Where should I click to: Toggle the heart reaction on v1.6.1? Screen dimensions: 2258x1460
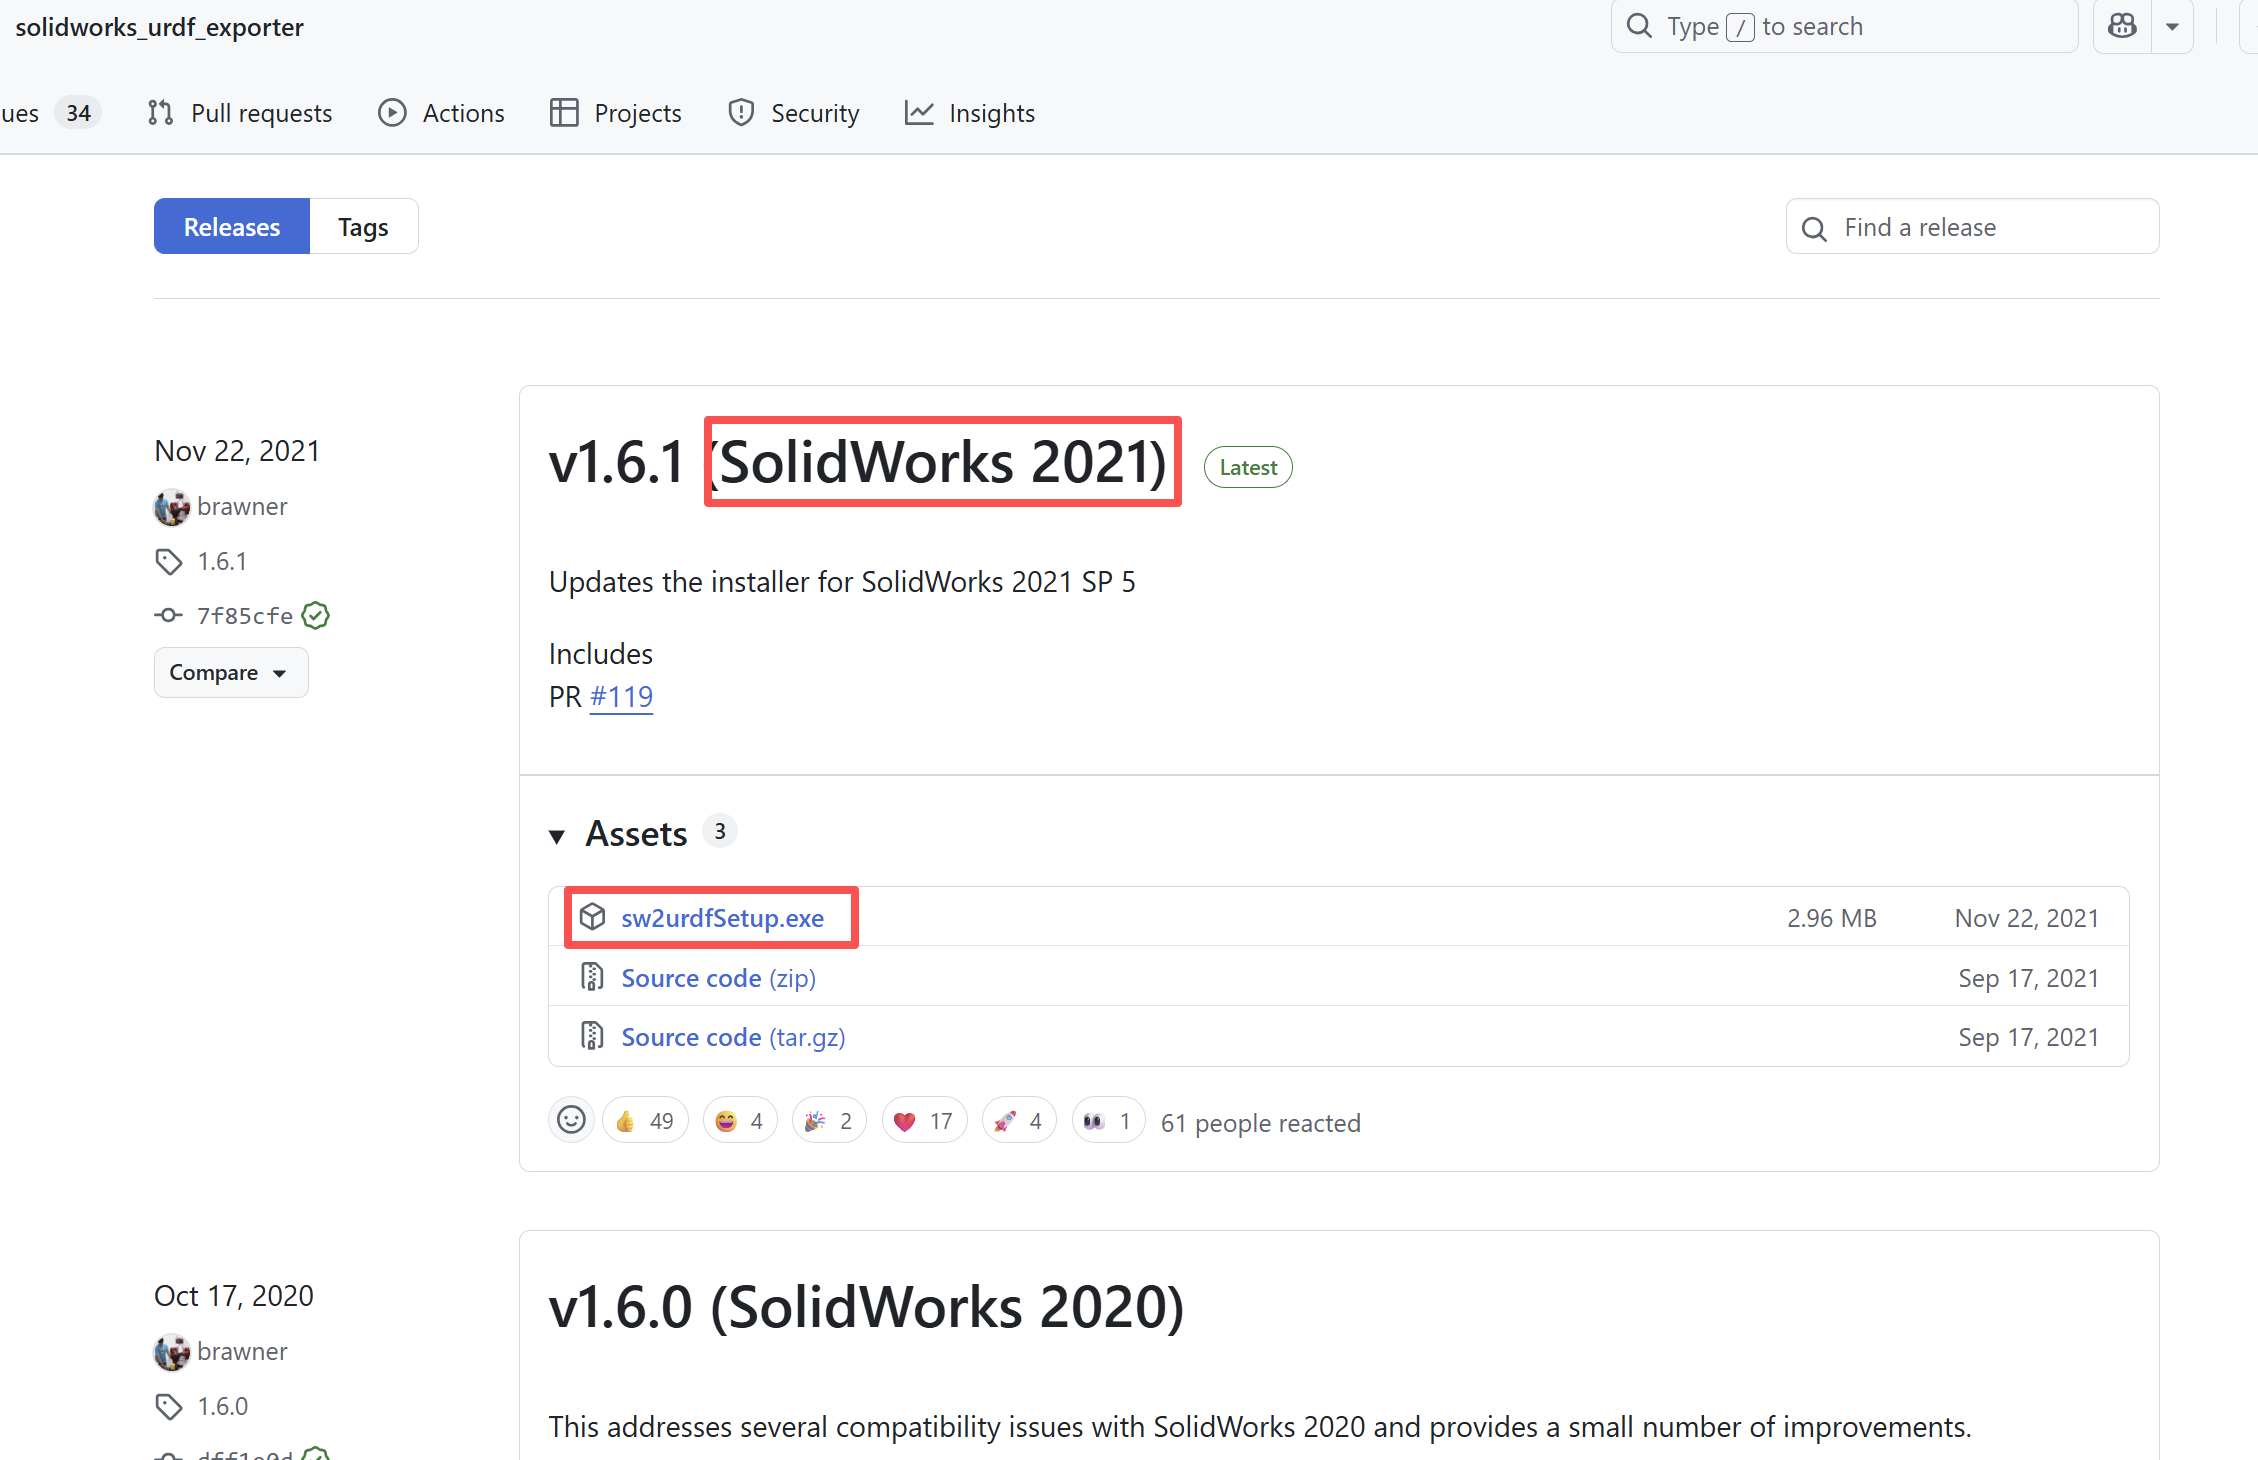pyautogui.click(x=923, y=1120)
